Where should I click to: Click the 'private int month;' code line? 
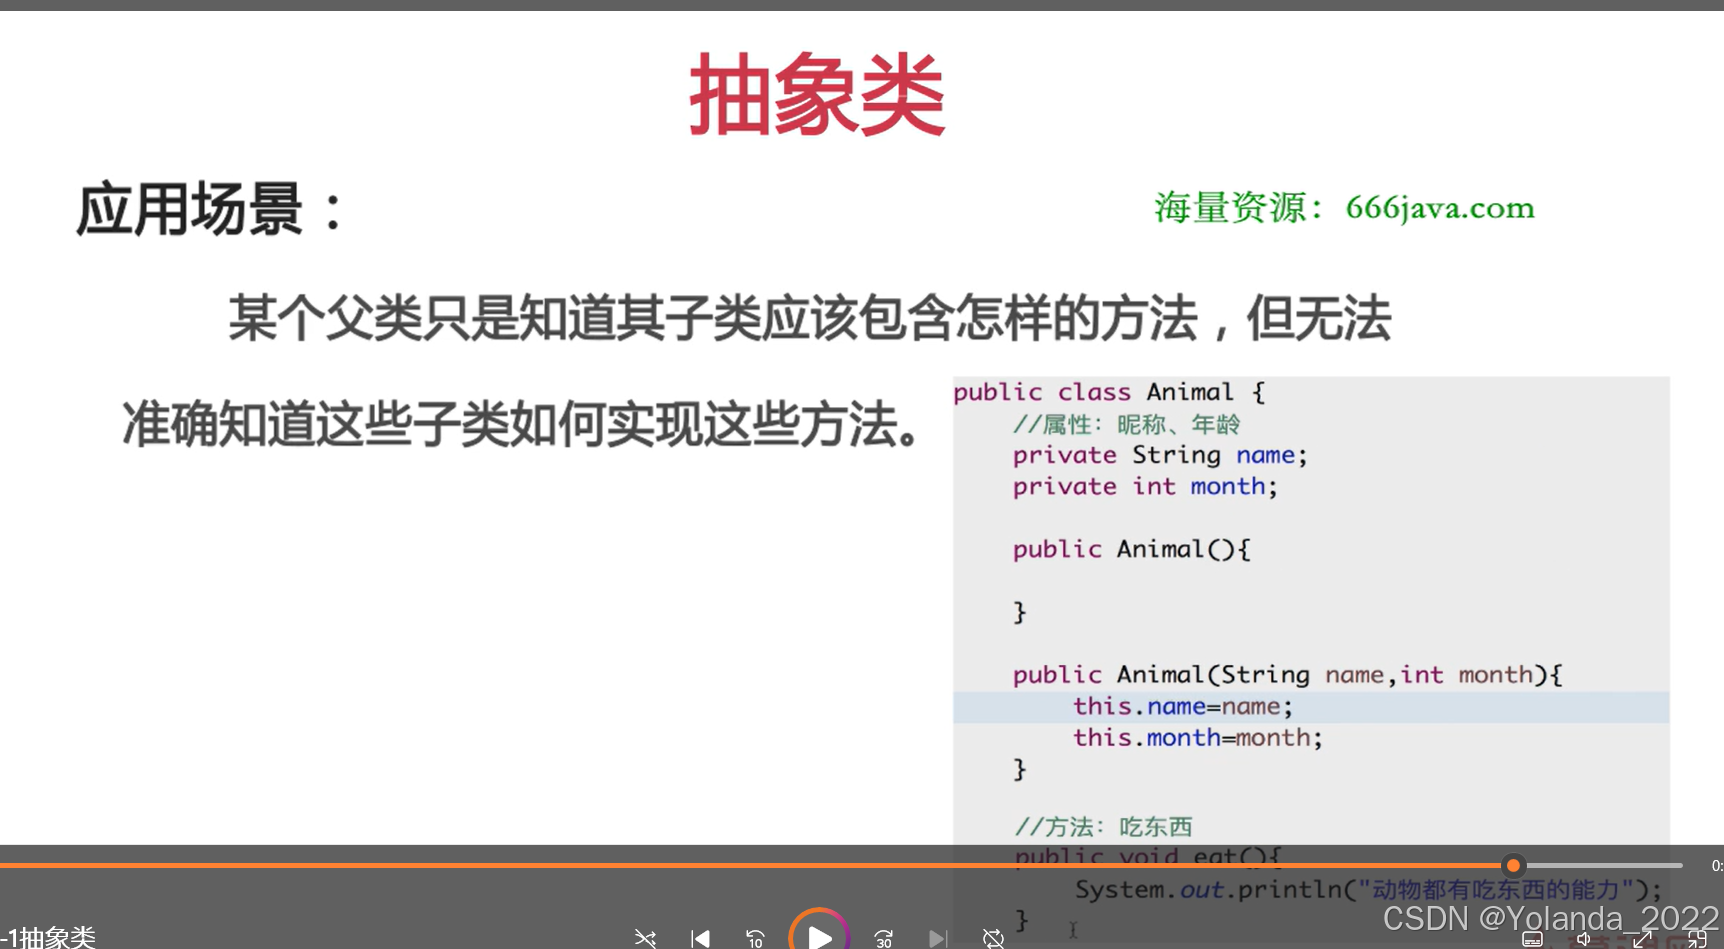(x=1145, y=486)
